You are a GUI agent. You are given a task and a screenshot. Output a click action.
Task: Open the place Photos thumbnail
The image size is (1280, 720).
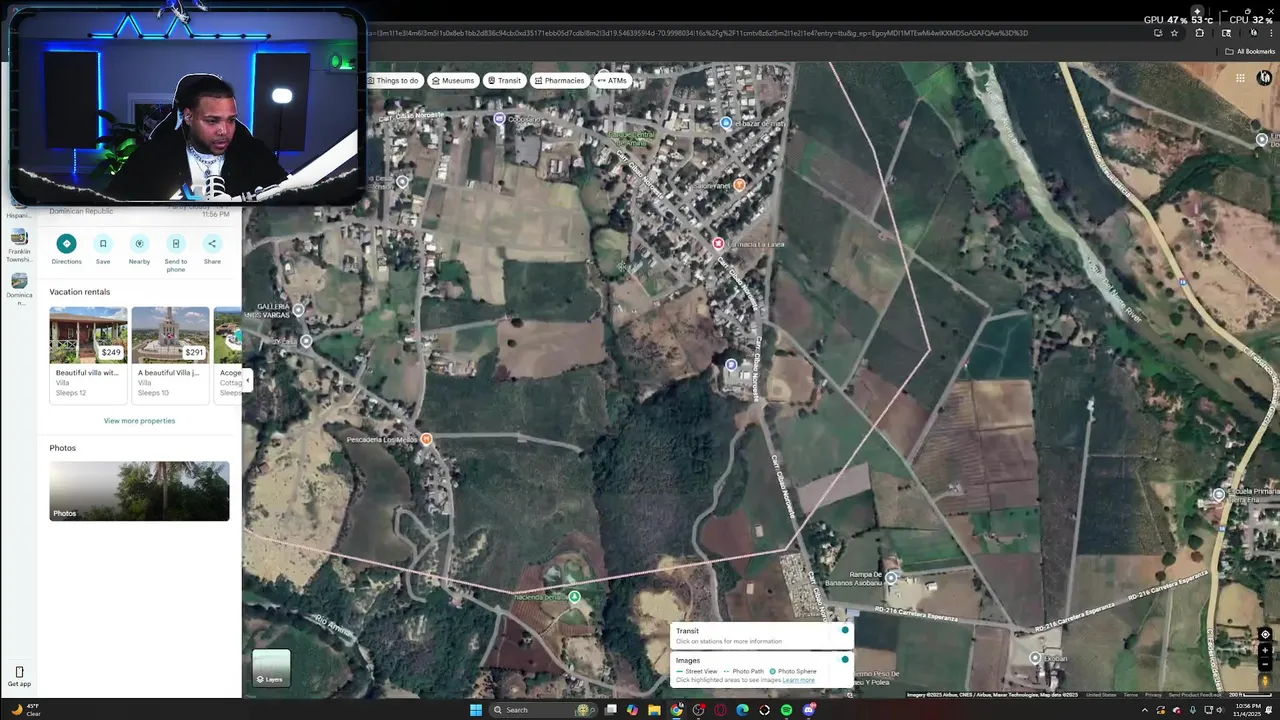(139, 491)
